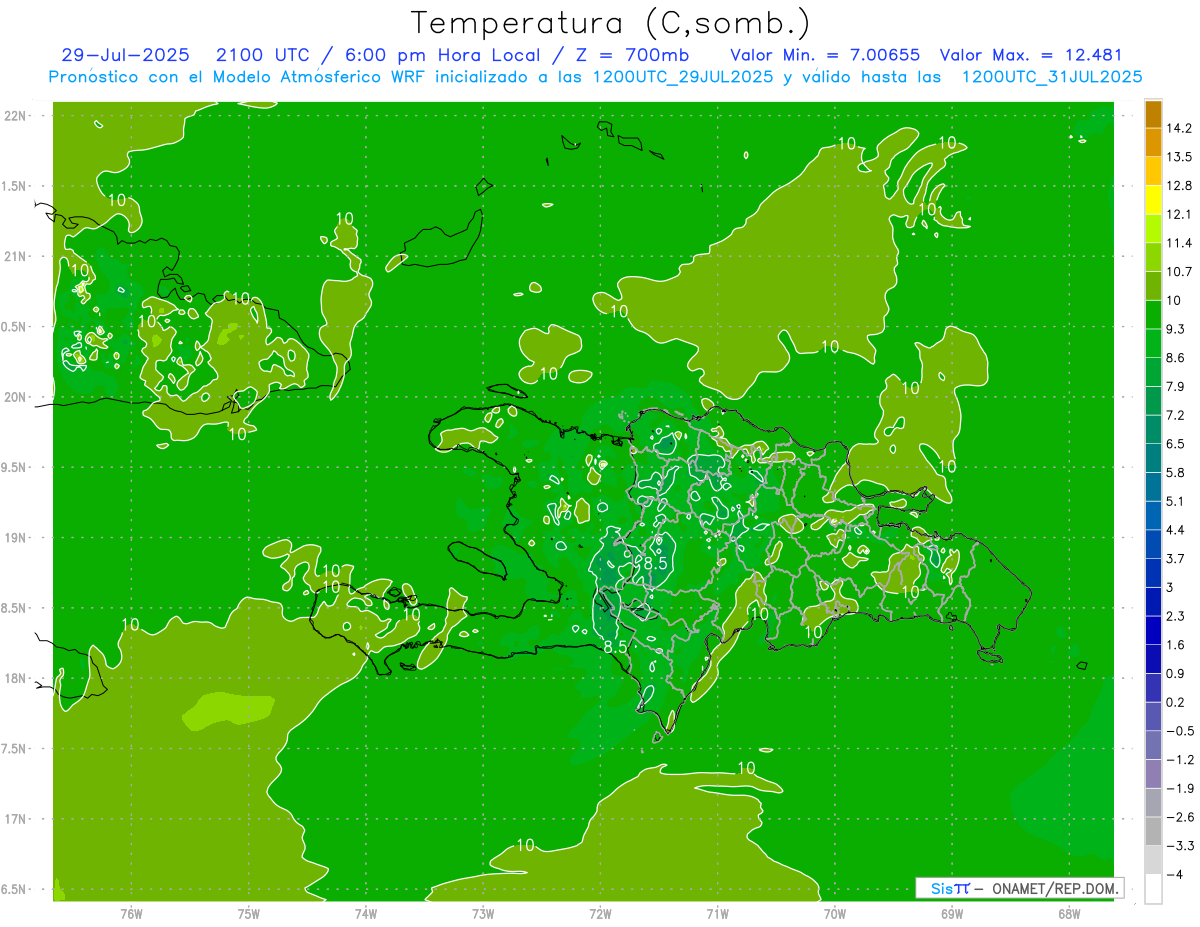Click the 7.2 value on the color scale
This screenshot has height=927, width=1200.
tap(1177, 415)
